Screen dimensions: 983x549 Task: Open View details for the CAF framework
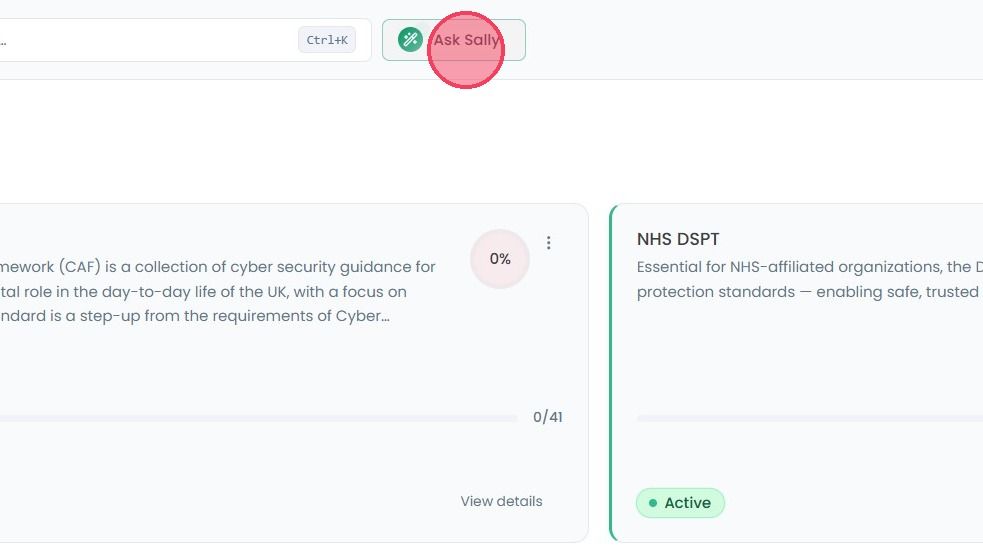(x=501, y=501)
